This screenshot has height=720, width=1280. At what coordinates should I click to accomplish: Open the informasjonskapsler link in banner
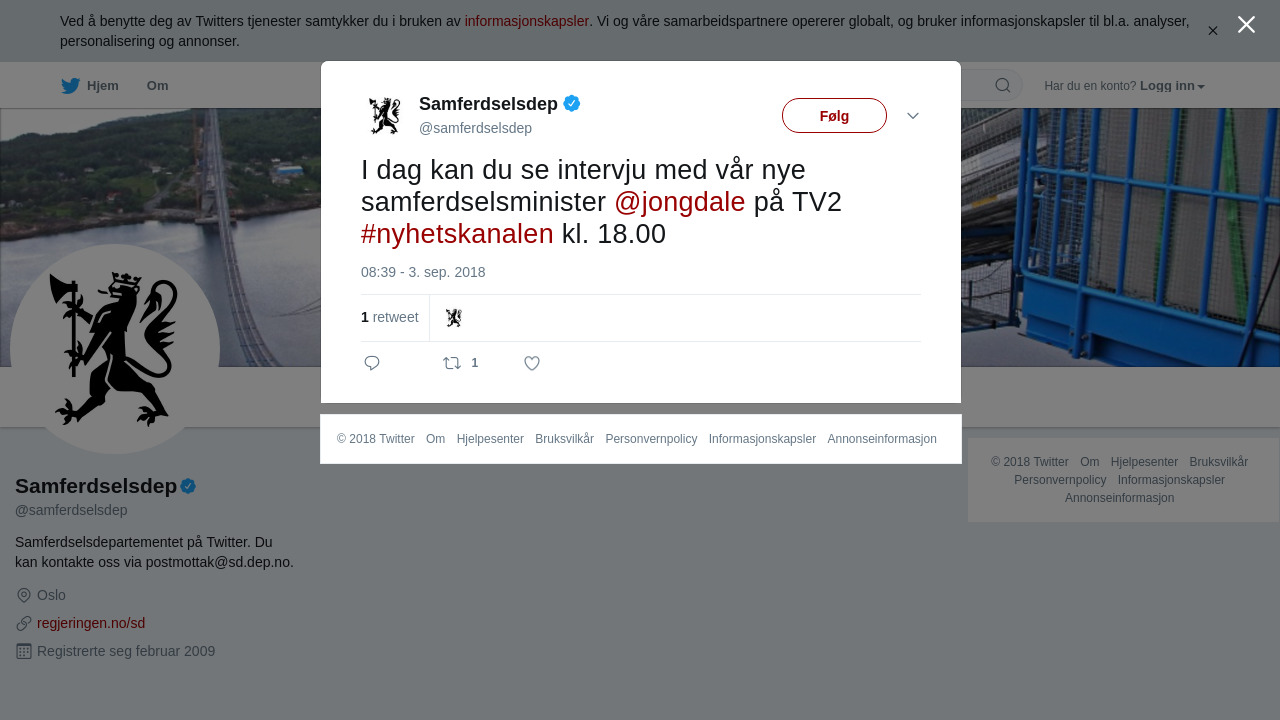pyautogui.click(x=527, y=21)
